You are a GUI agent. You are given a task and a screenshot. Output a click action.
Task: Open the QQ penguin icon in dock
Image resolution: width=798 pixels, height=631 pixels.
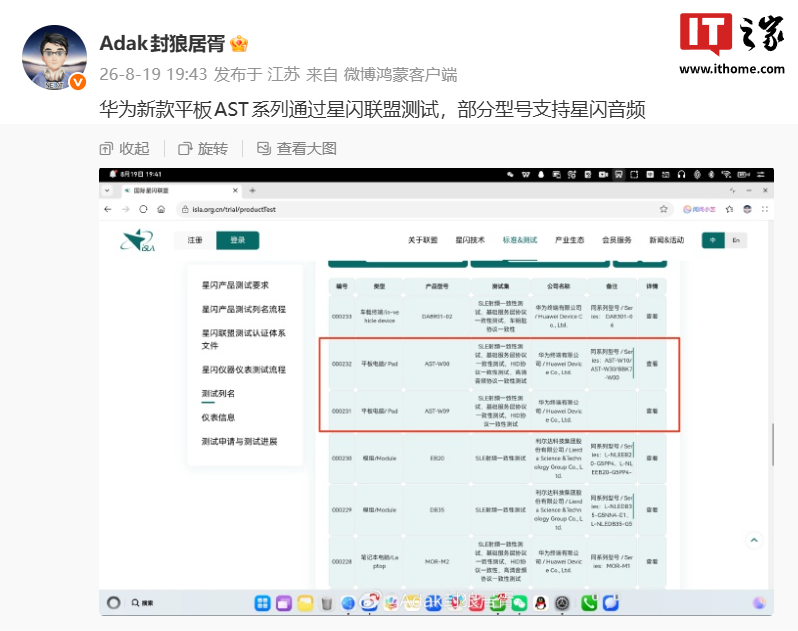pyautogui.click(x=540, y=603)
